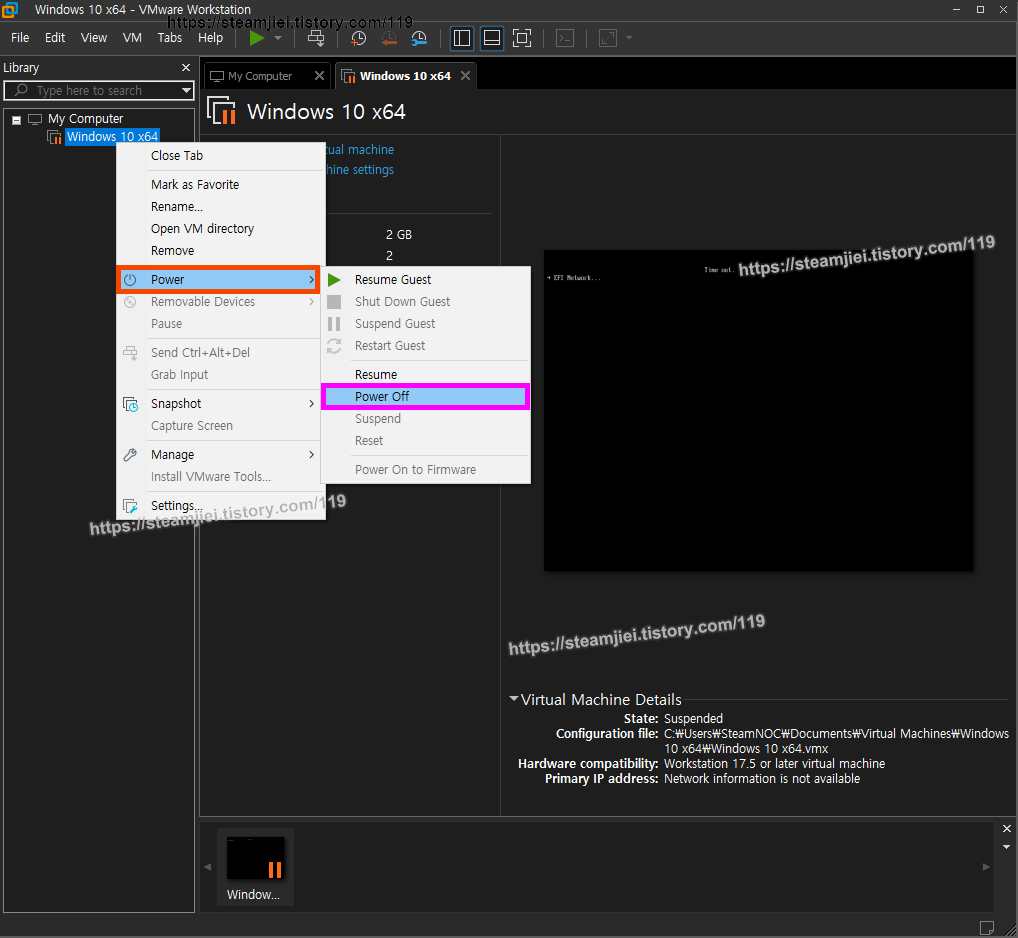This screenshot has width=1018, height=938.
Task: Enter full screen mode icon
Action: click(522, 38)
